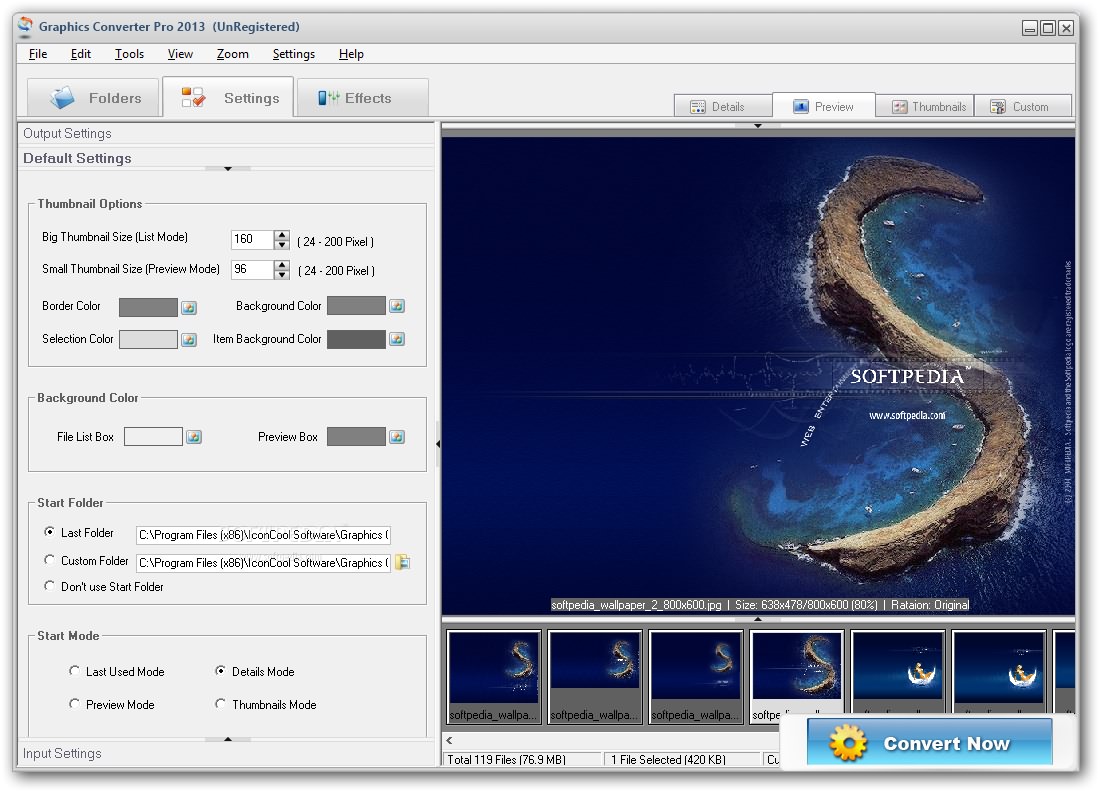Choose Thumbnails Mode as start mode
The height and width of the screenshot is (792, 1100).
(220, 704)
